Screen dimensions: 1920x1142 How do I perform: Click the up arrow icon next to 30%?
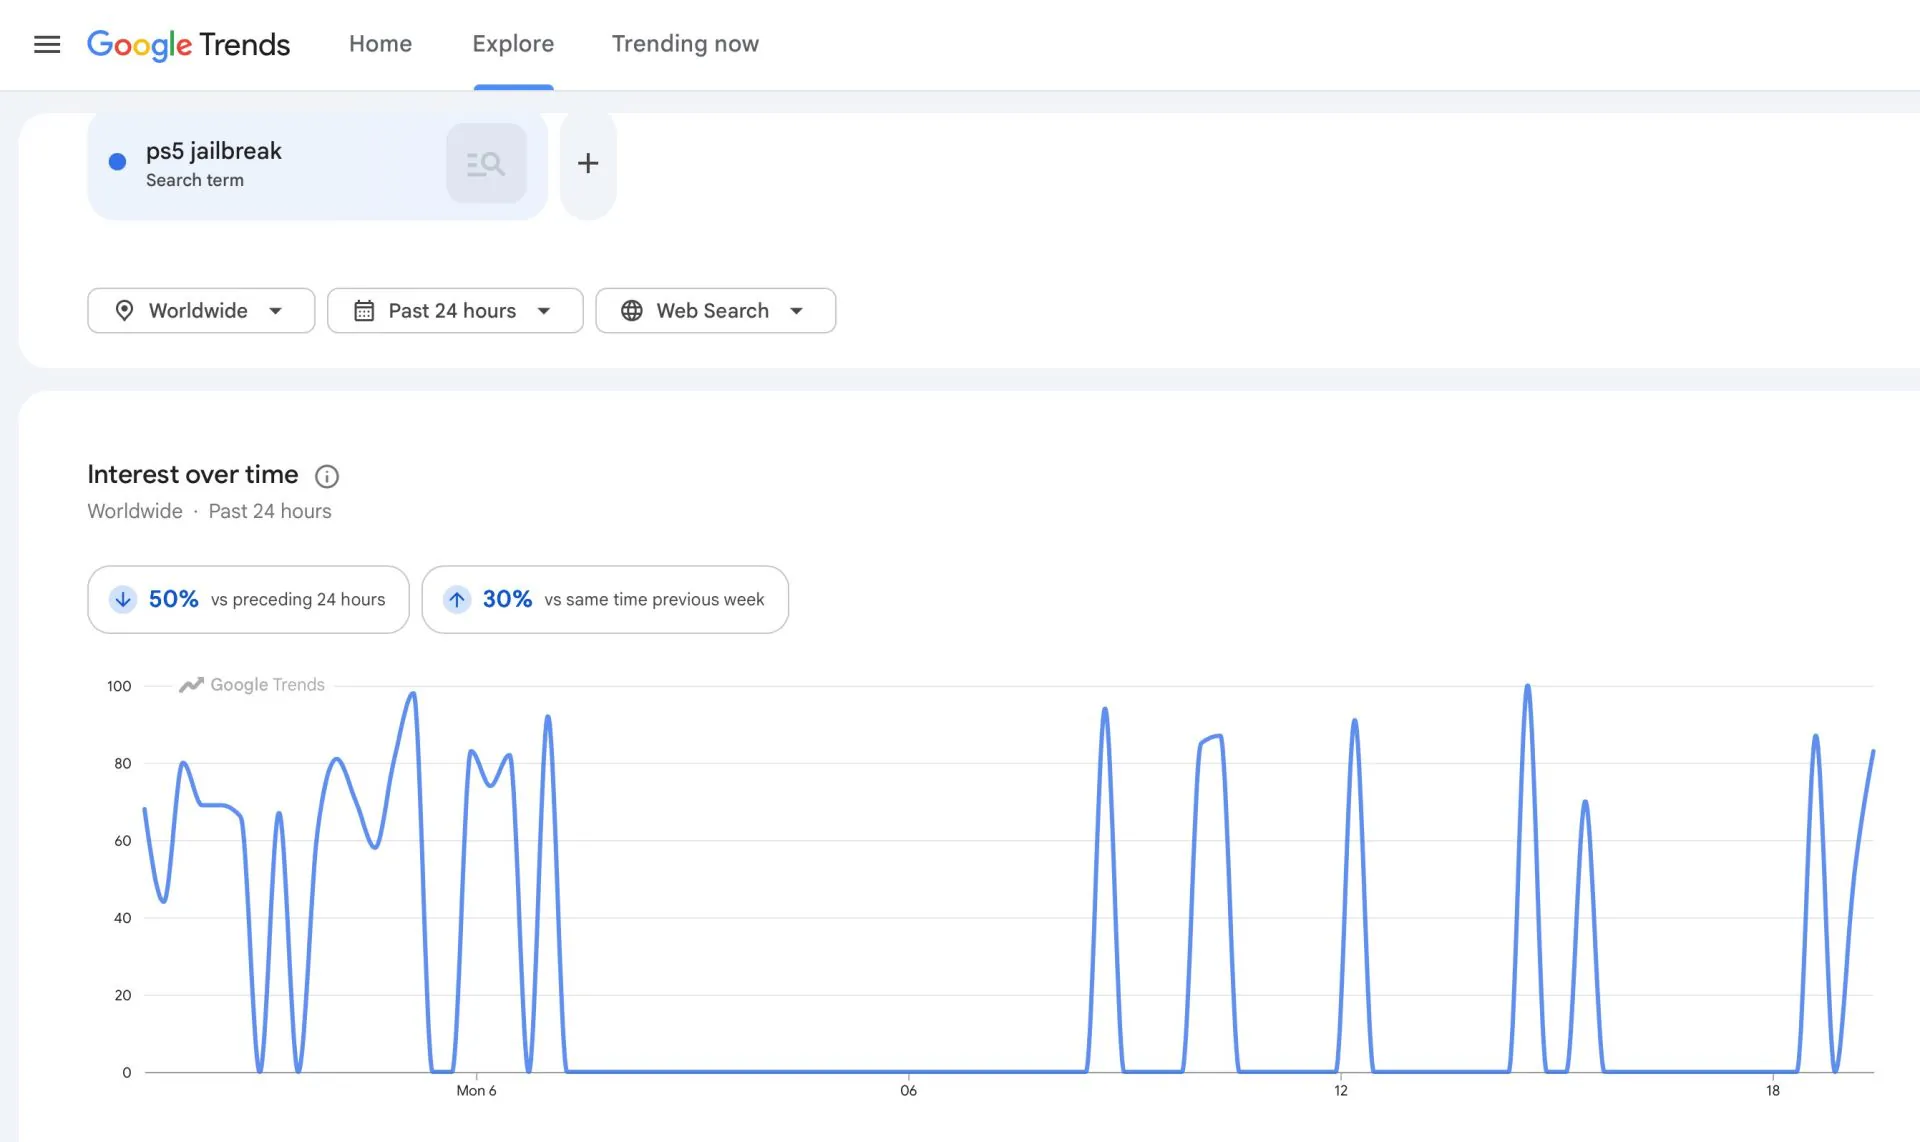(457, 599)
